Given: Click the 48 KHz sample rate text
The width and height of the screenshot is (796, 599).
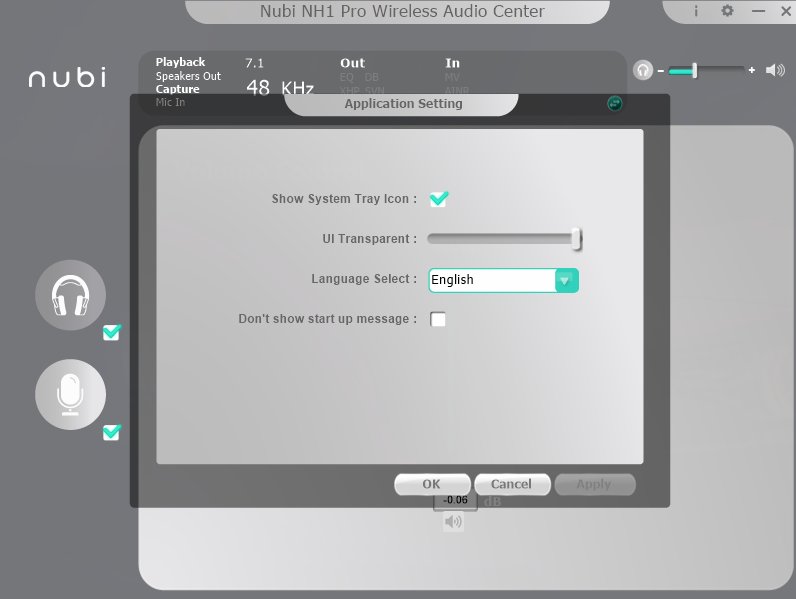Looking at the screenshot, I should 280,88.
